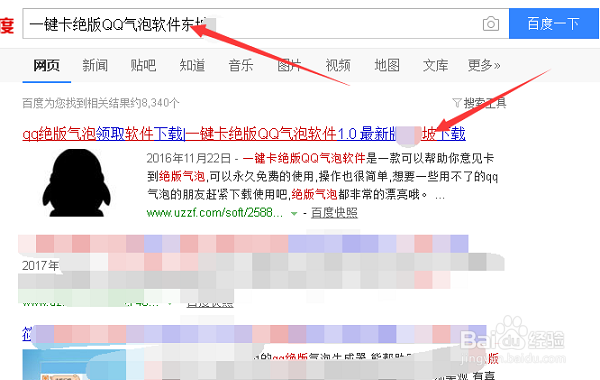Click the black QQ penguin thumbnail
Viewport: 600px width, 380px height.
77,183
